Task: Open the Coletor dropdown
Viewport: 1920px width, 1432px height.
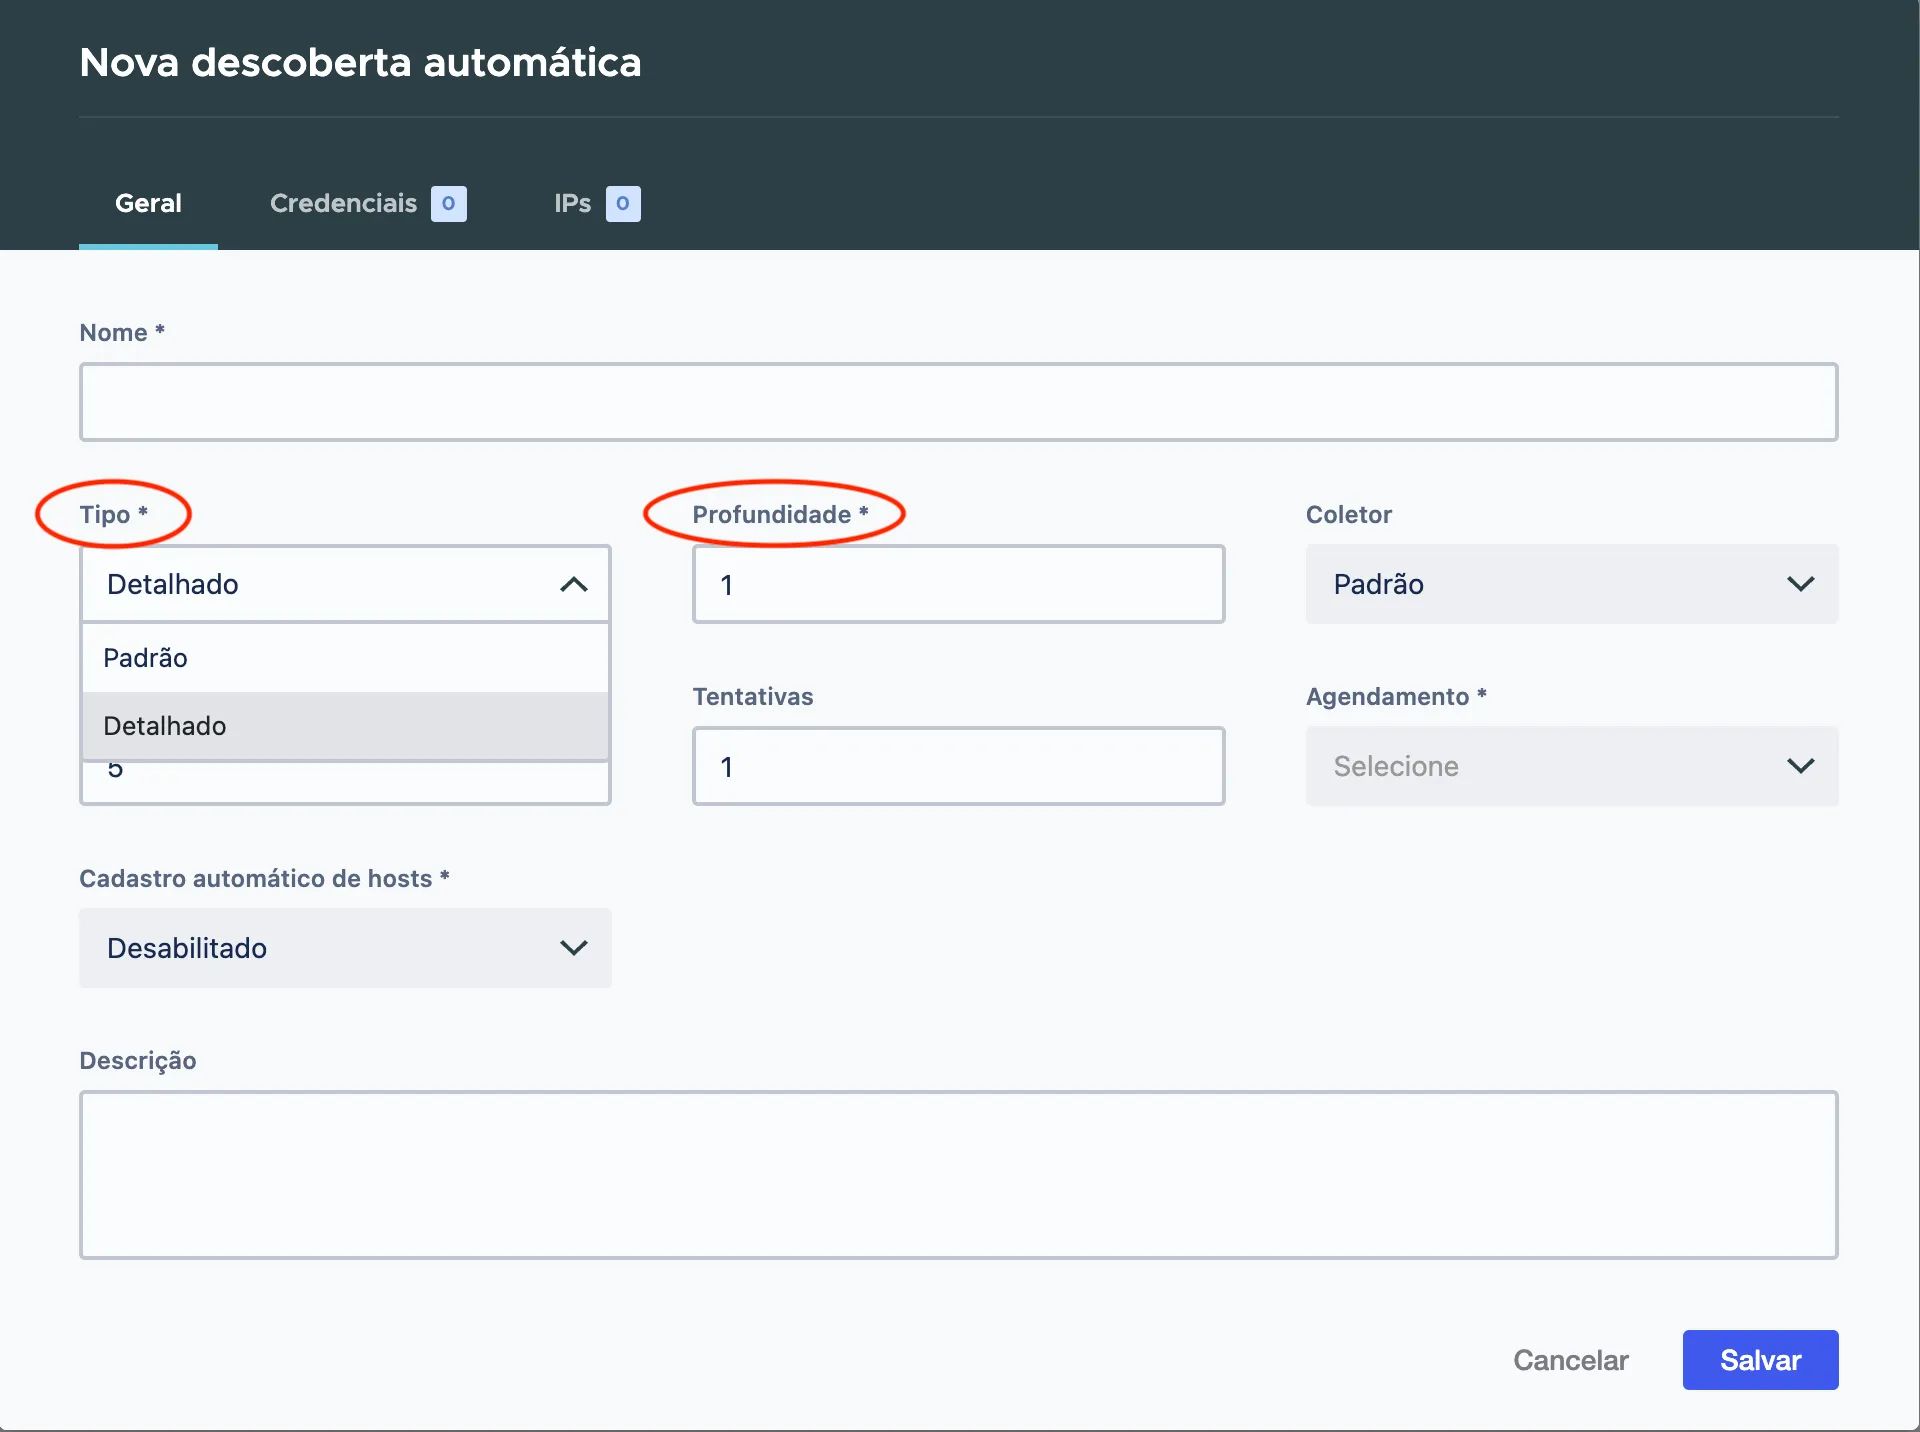Action: 1571,584
